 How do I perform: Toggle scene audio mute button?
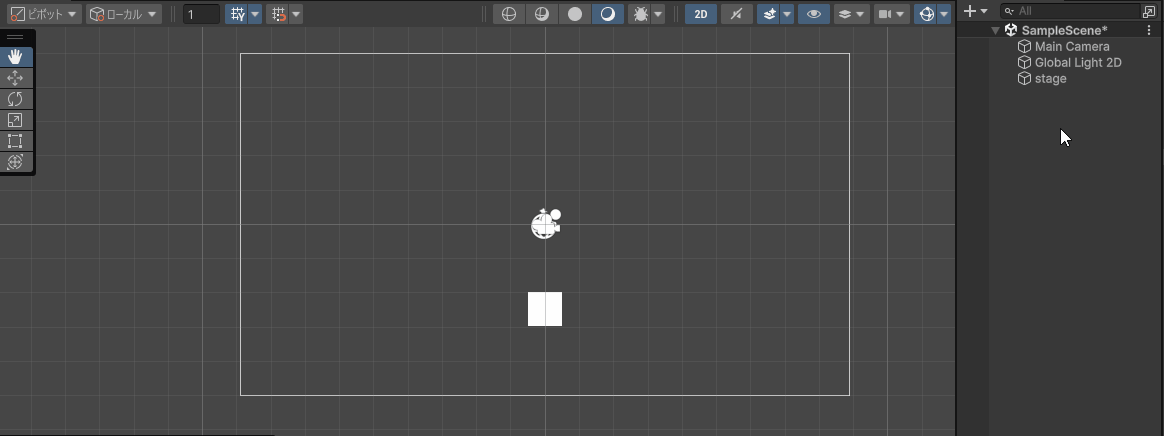pyautogui.click(x=736, y=13)
